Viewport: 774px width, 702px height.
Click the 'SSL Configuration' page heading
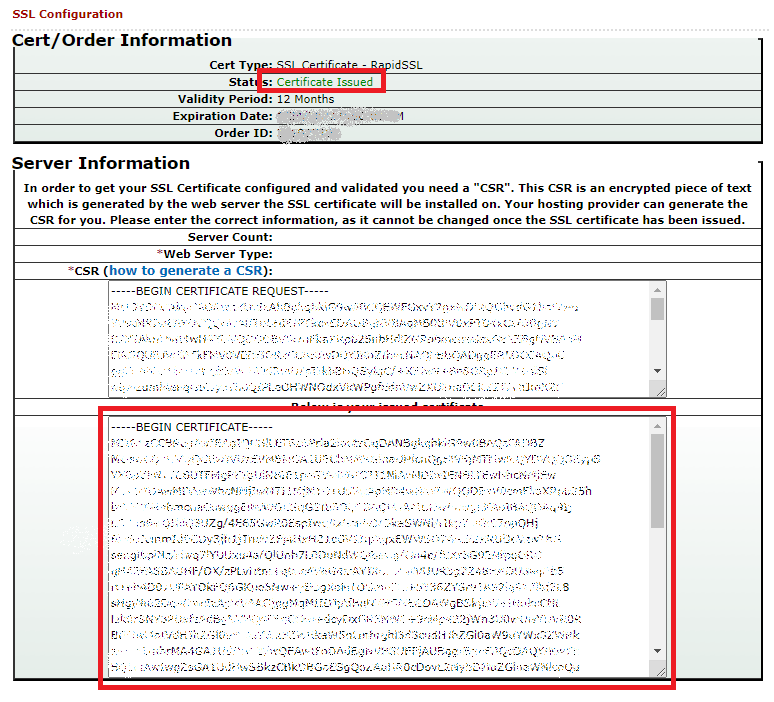67,14
